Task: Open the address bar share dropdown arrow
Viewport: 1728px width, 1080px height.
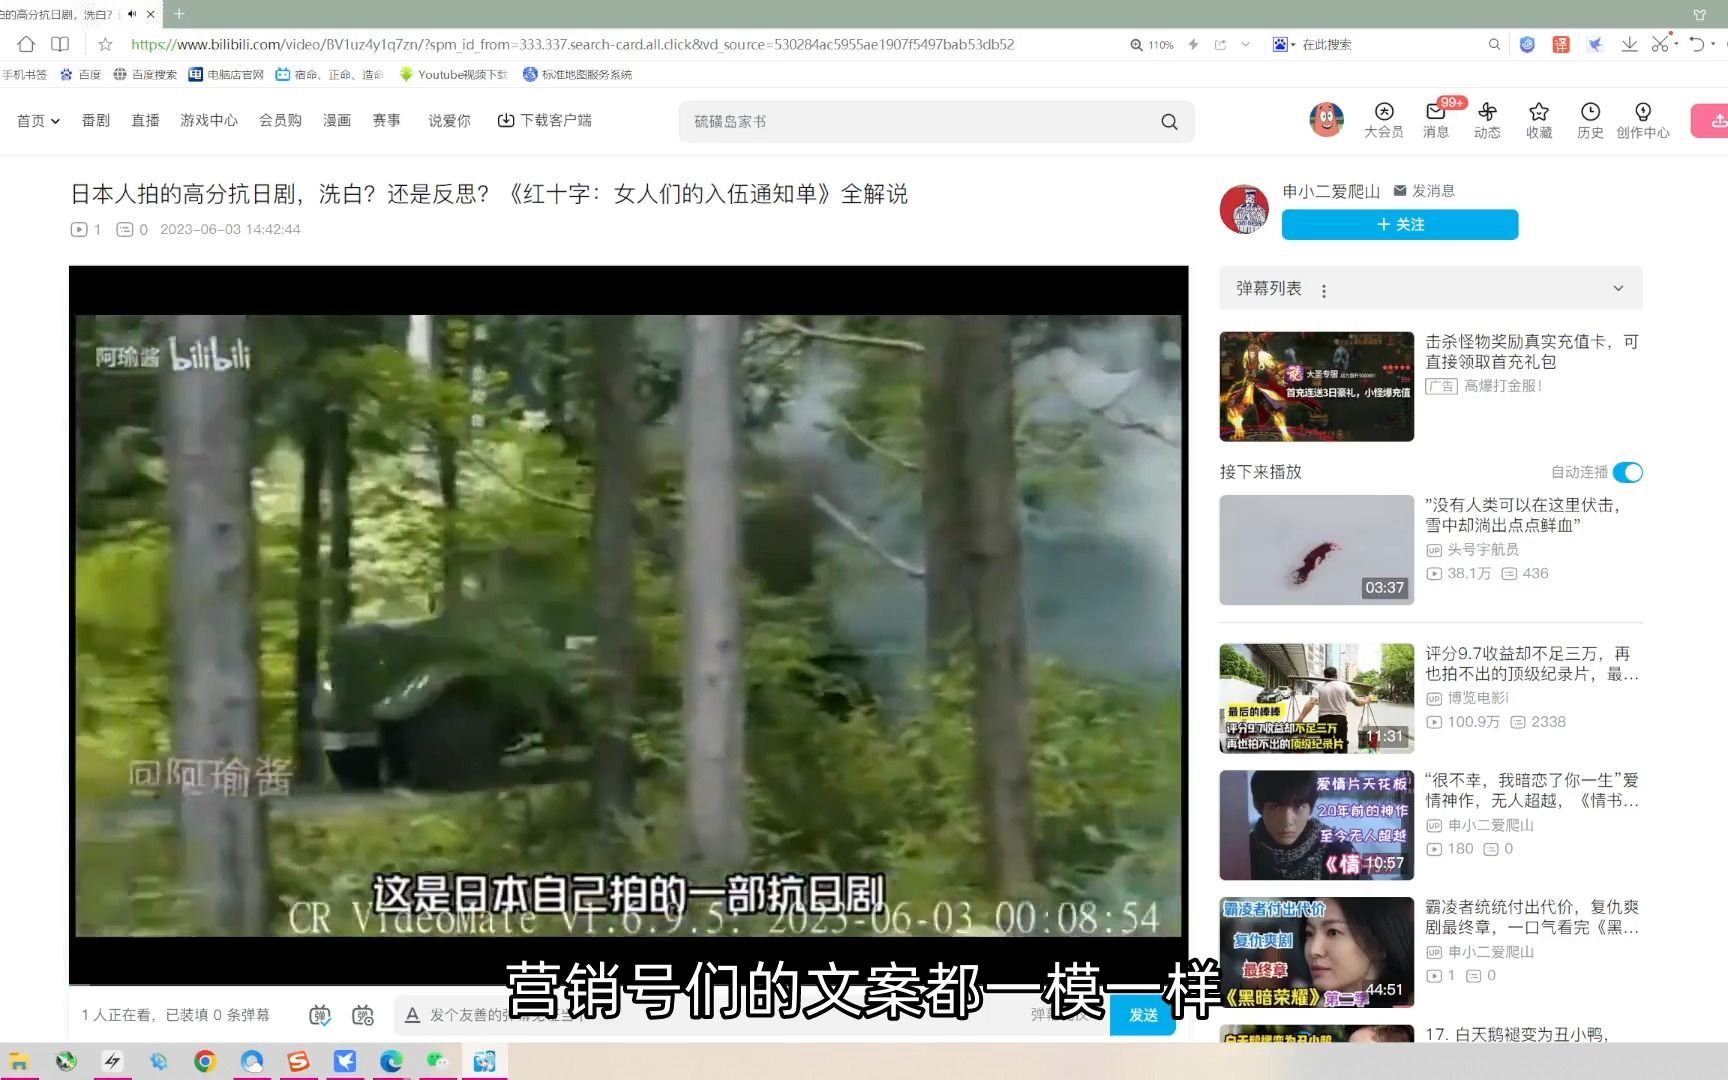Action: (x=1245, y=44)
